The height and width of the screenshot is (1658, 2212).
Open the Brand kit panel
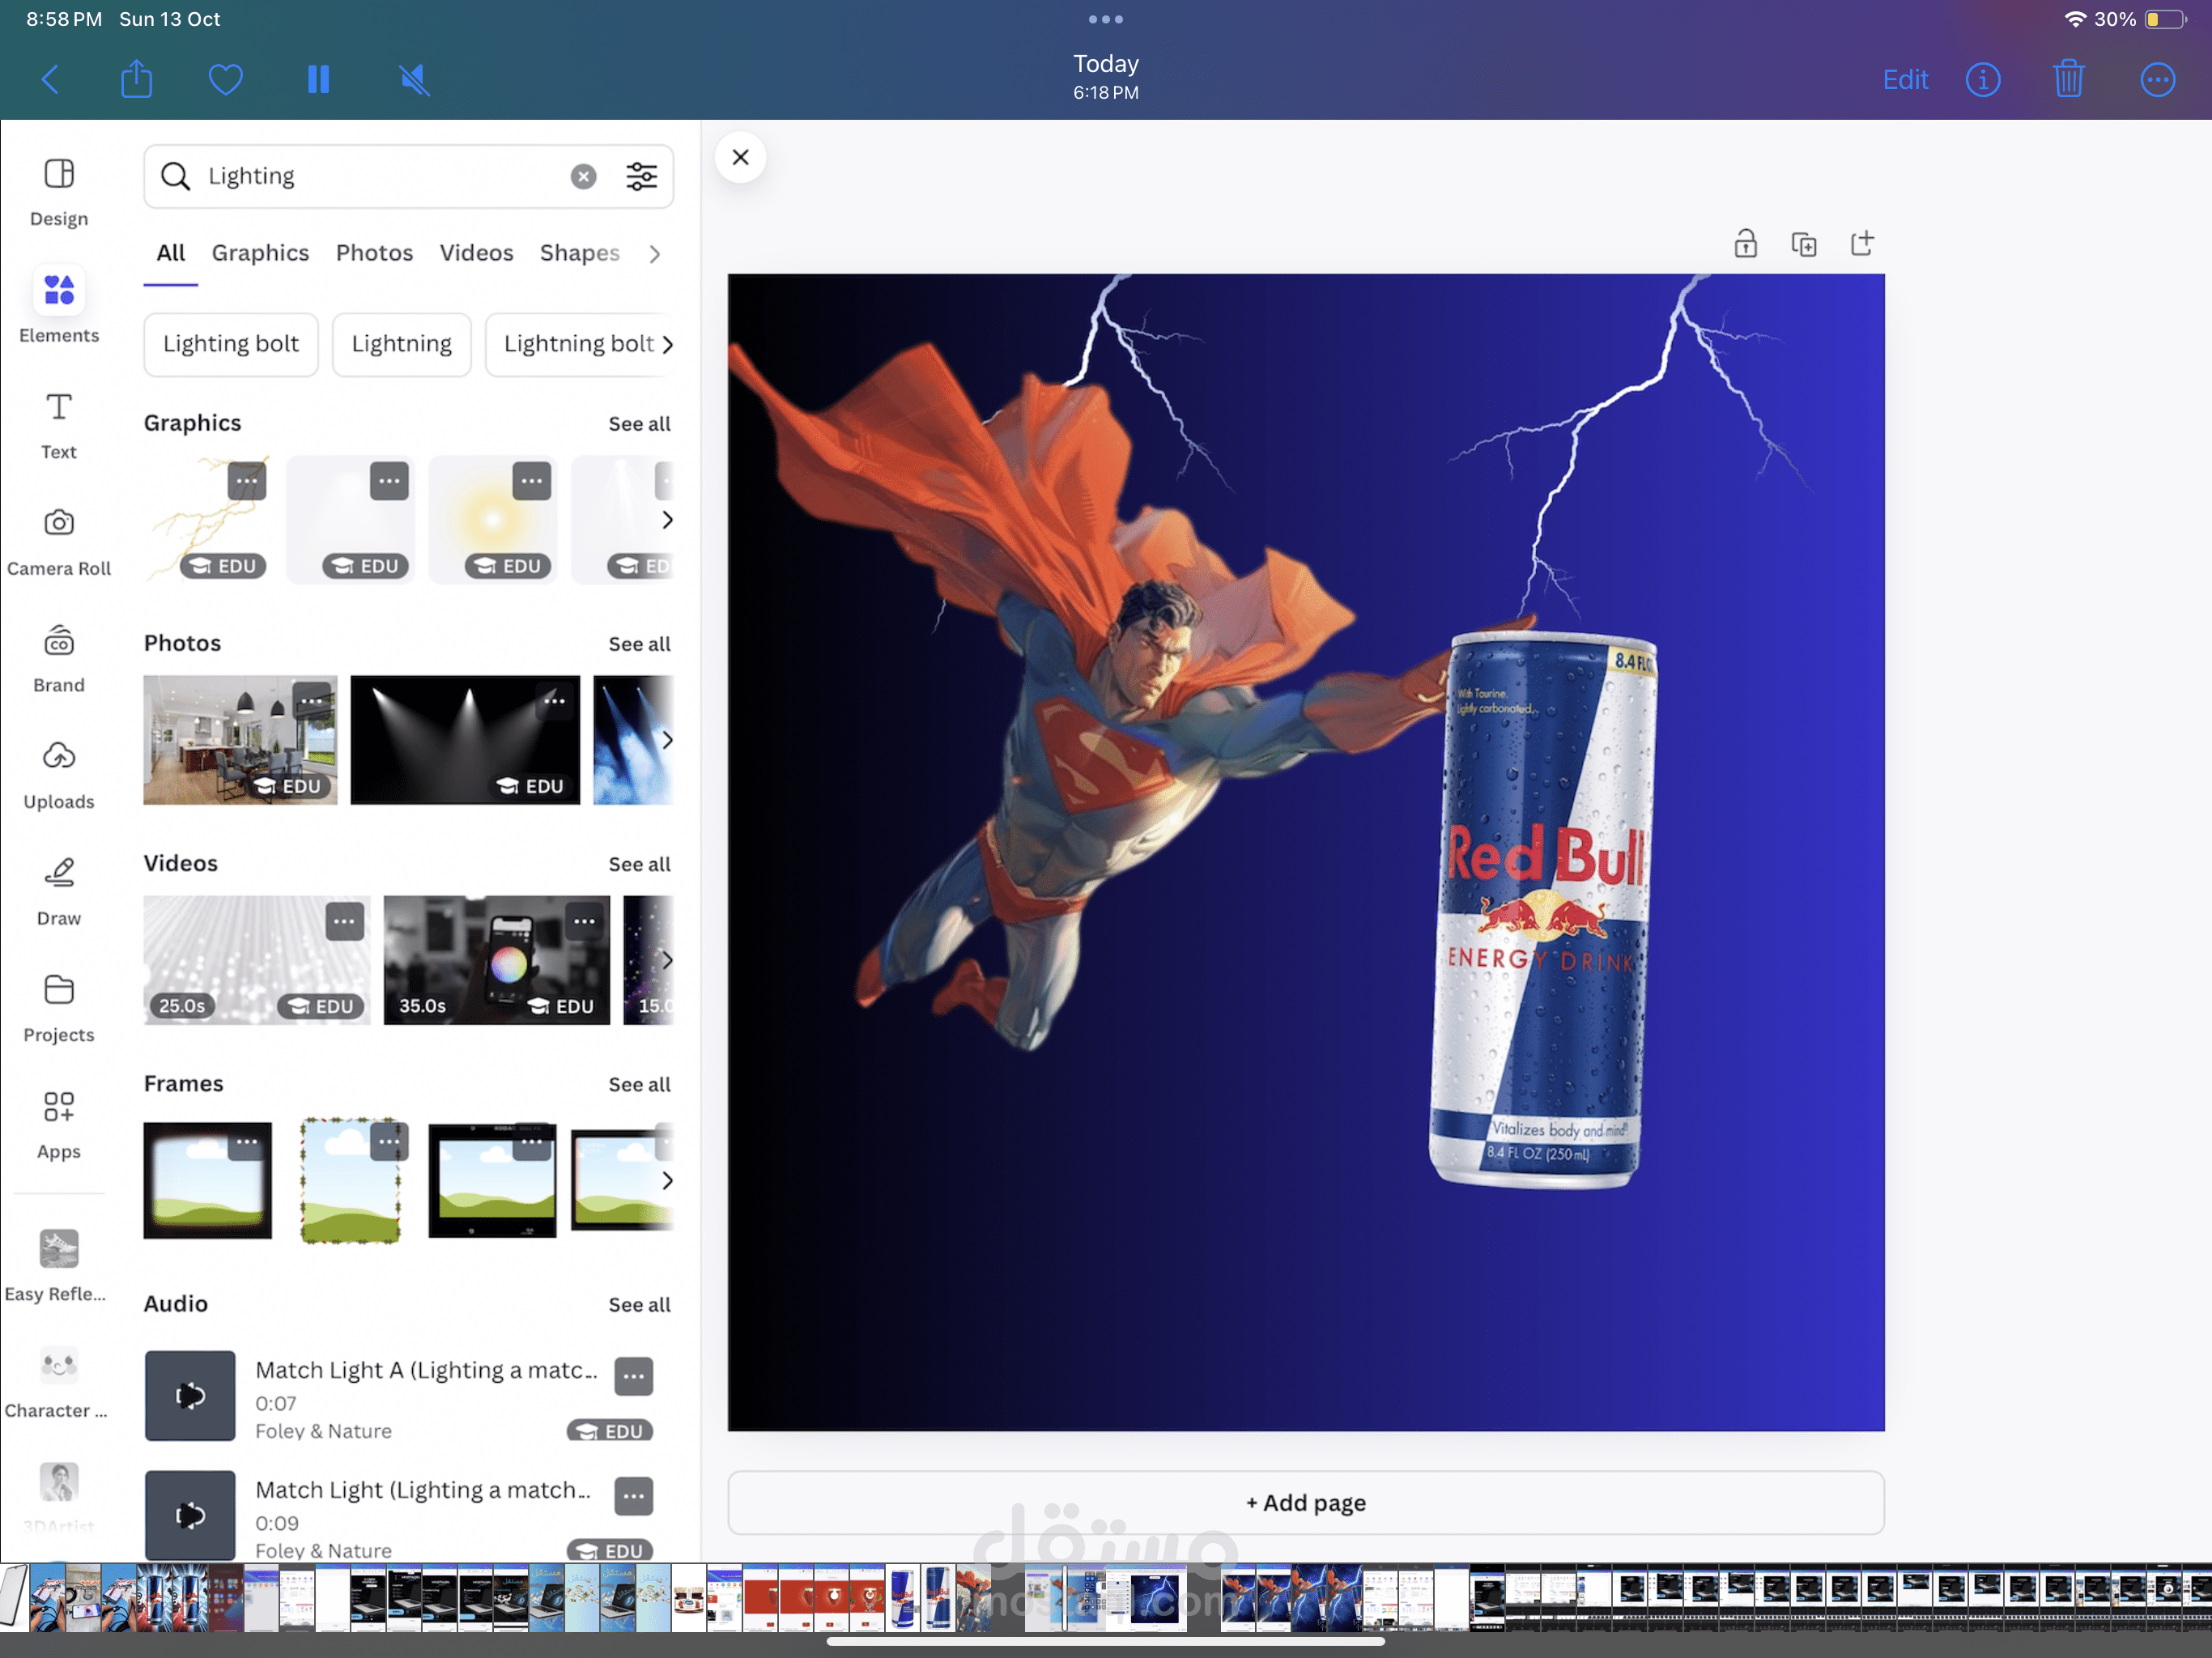tap(58, 657)
